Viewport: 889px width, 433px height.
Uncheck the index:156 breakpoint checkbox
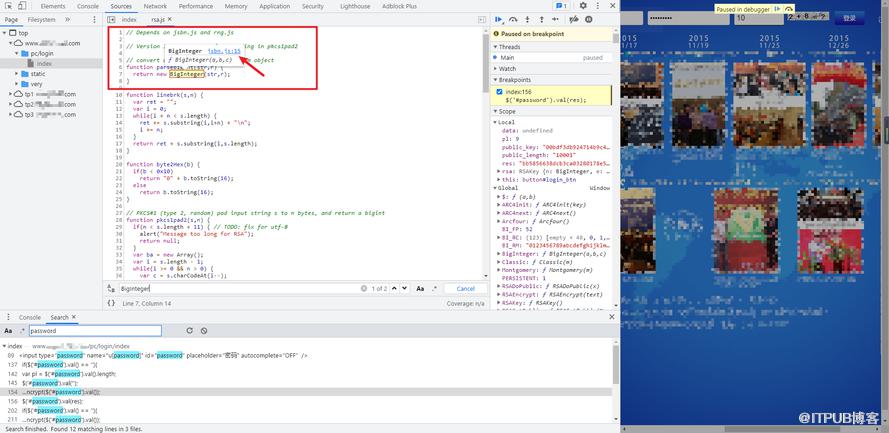pos(499,92)
